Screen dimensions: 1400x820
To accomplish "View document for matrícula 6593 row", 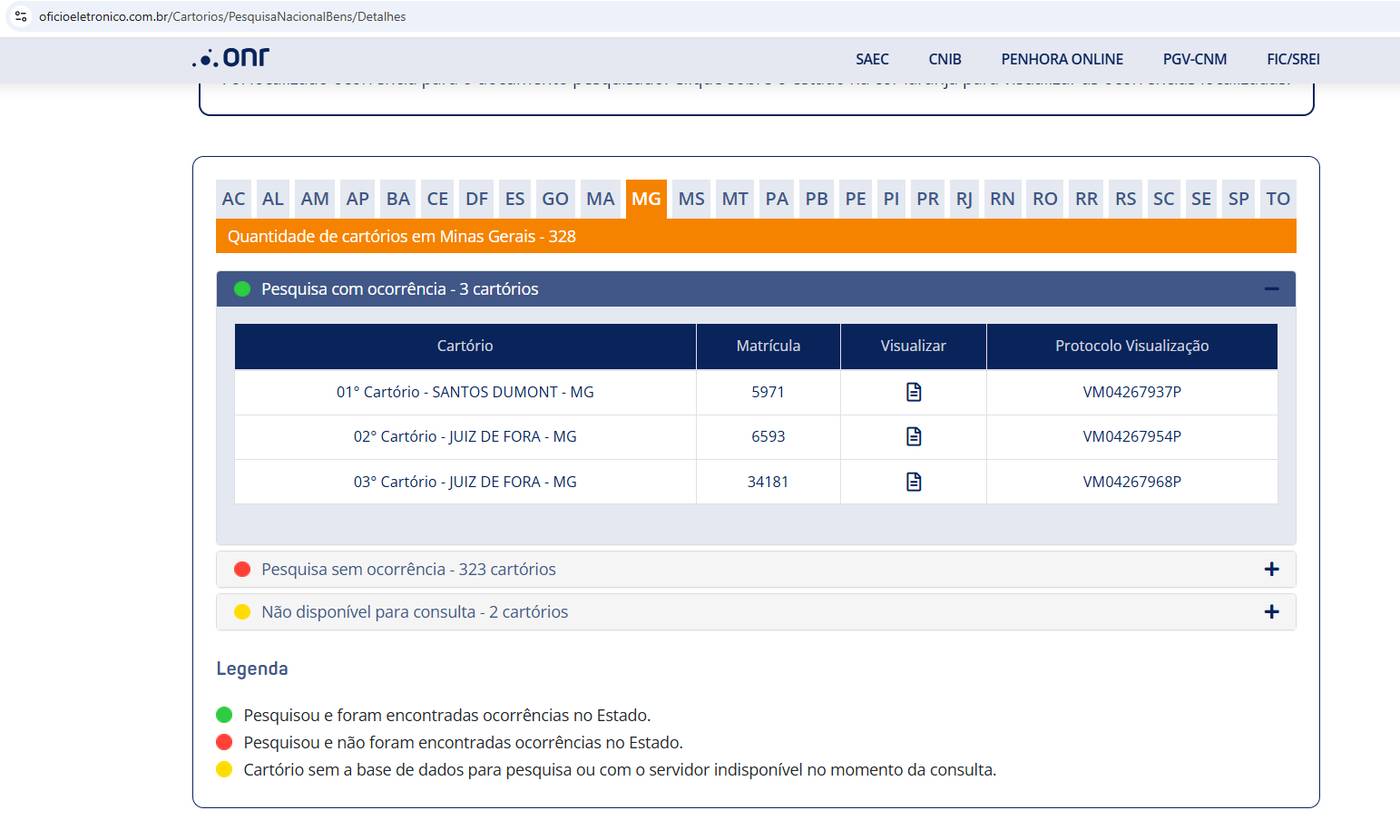I will (x=913, y=436).
